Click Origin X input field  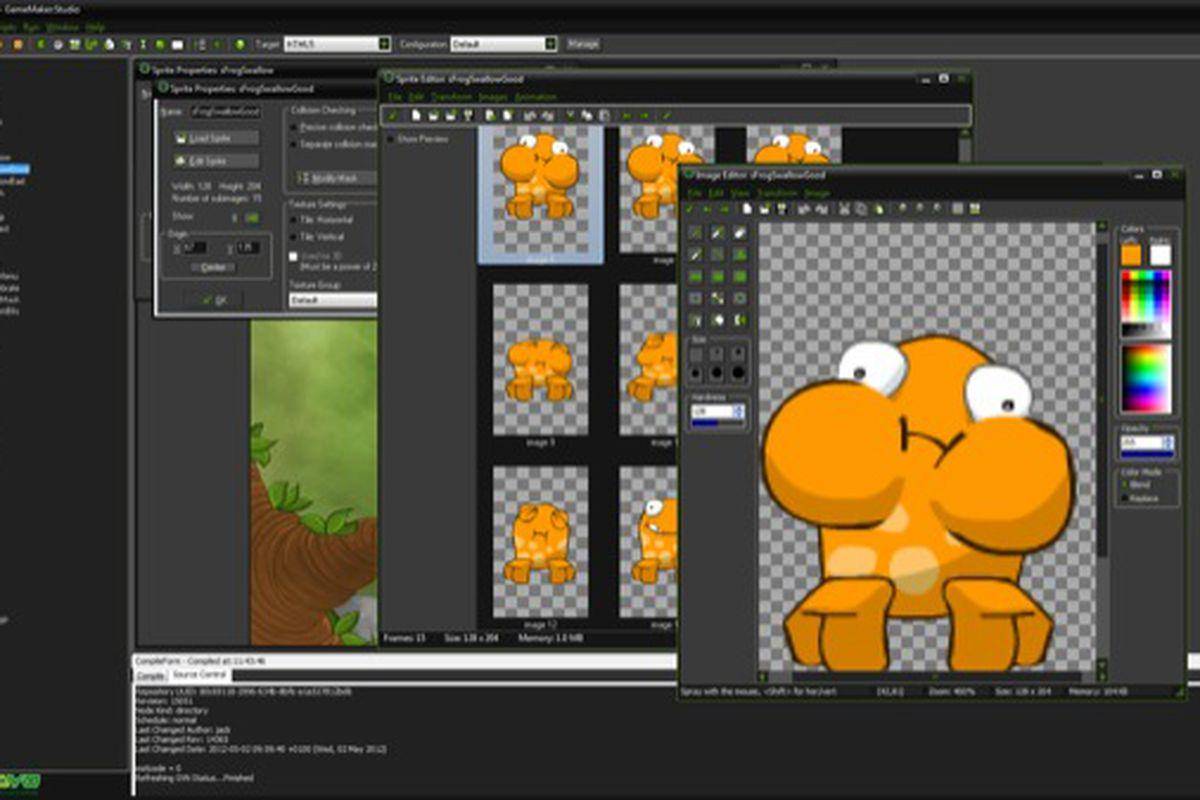pos(194,247)
